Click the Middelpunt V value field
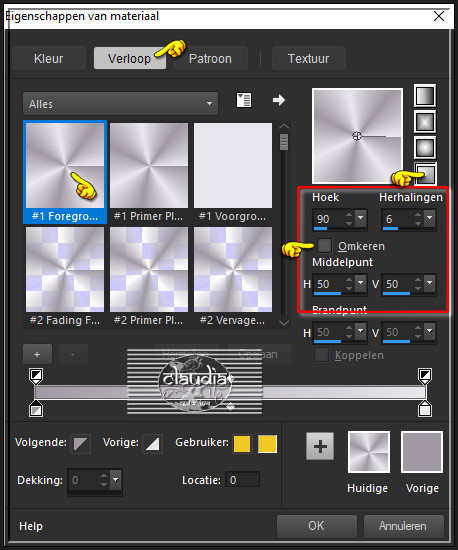Image resolution: width=458 pixels, height=550 pixels. click(397, 284)
